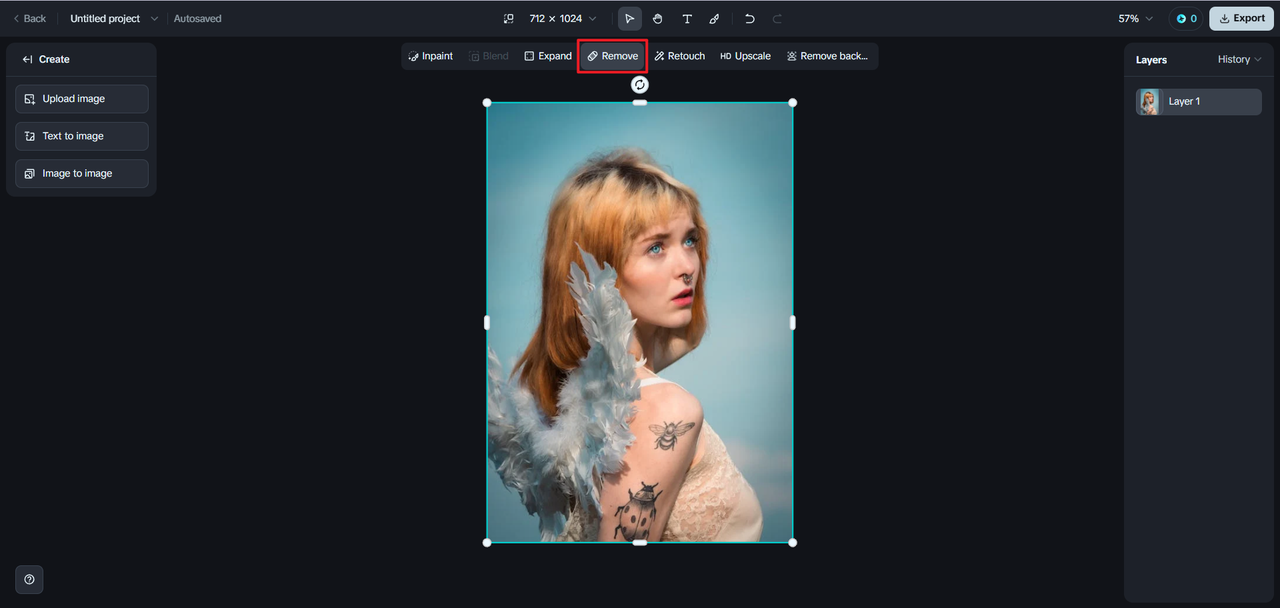Viewport: 1280px width, 608px height.
Task: Click the canvas resize icon beside 712 × 1024
Action: click(x=508, y=19)
